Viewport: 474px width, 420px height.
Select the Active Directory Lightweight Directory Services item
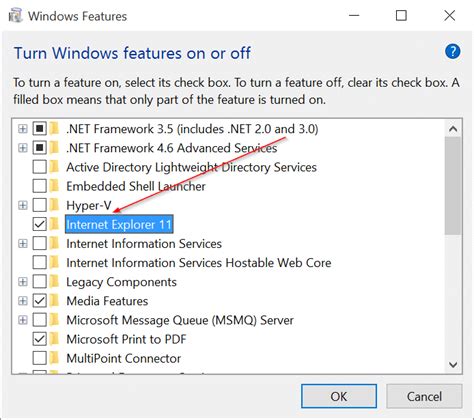pyautogui.click(x=191, y=167)
